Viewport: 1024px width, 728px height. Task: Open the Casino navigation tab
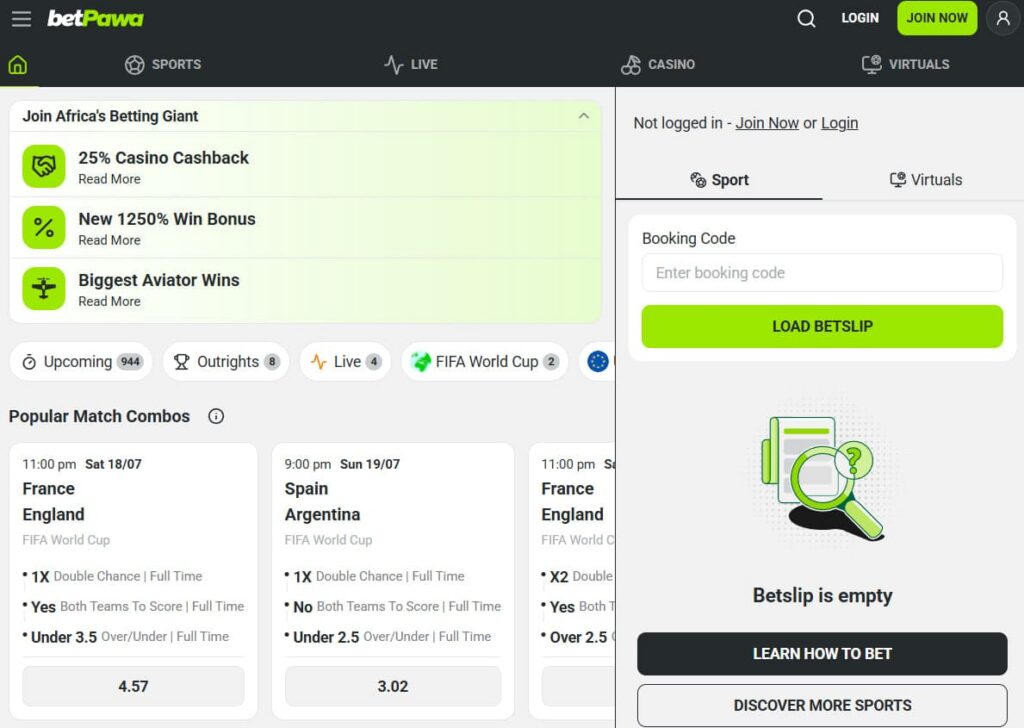pyautogui.click(x=658, y=65)
